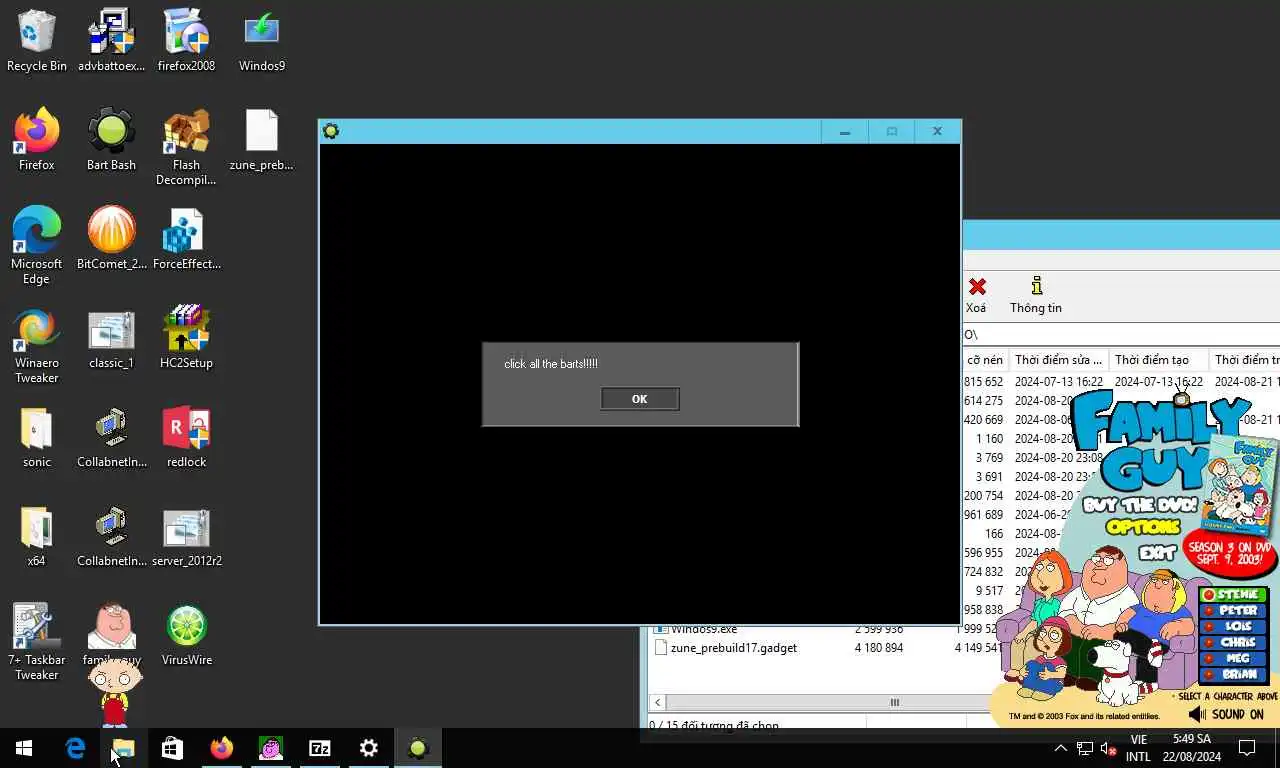Sort by the 'cỡ nén' column header
Screen dimensions: 1280x768
985,359
